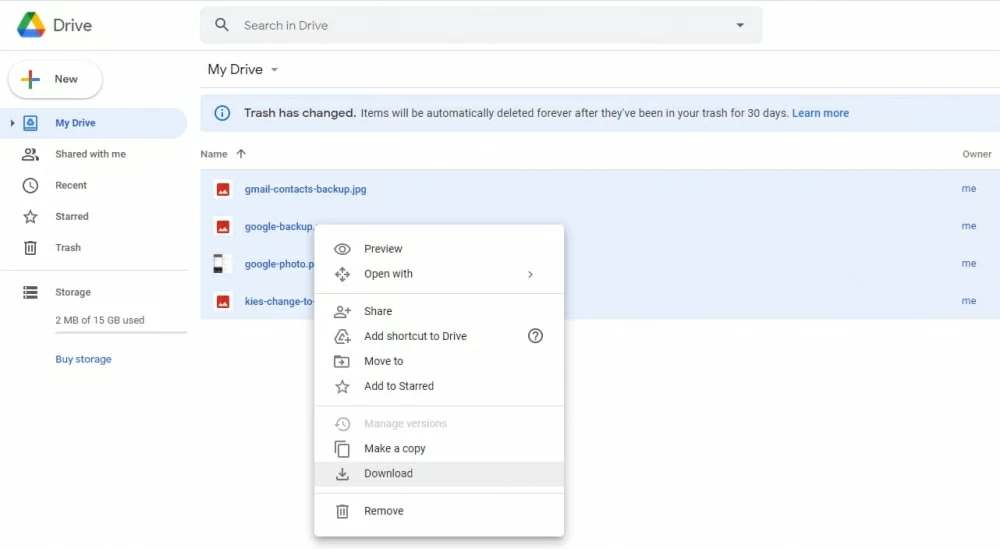Image resolution: width=1000 pixels, height=549 pixels.
Task: Expand the My Drive tree arrow
Action: pos(12,123)
